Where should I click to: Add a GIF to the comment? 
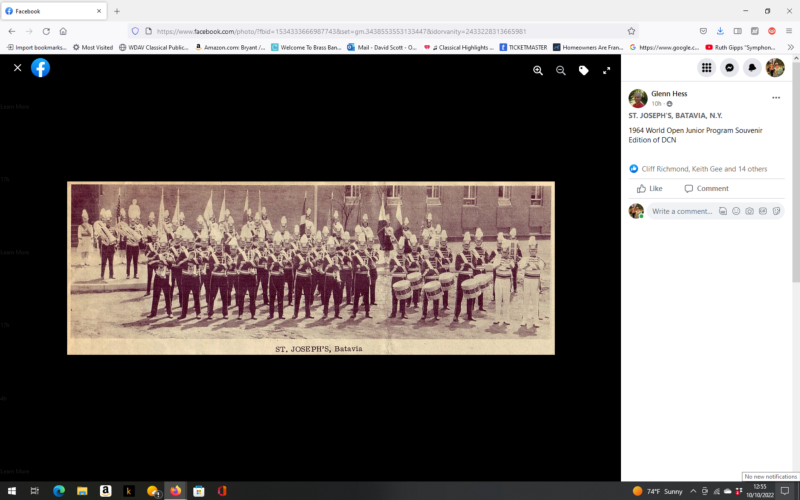[763, 211]
